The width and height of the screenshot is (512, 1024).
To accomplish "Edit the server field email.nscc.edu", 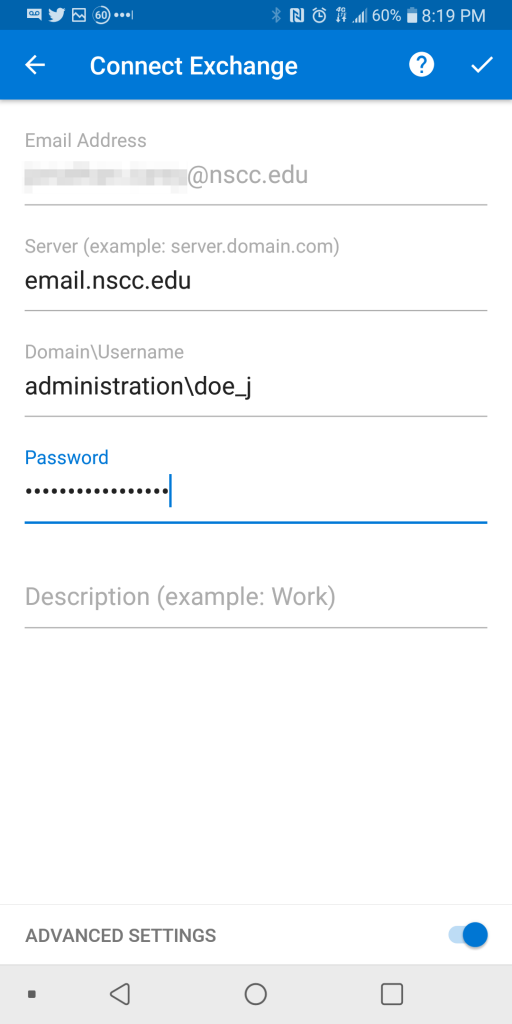I will (x=256, y=281).
